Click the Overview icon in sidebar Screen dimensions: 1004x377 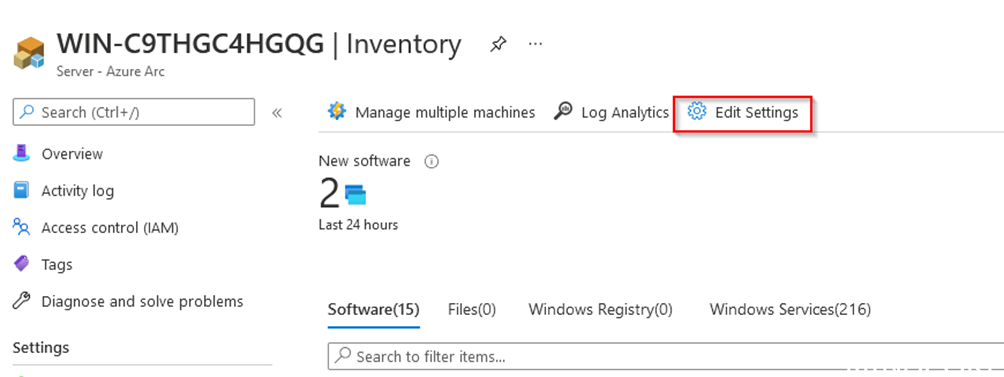point(22,154)
